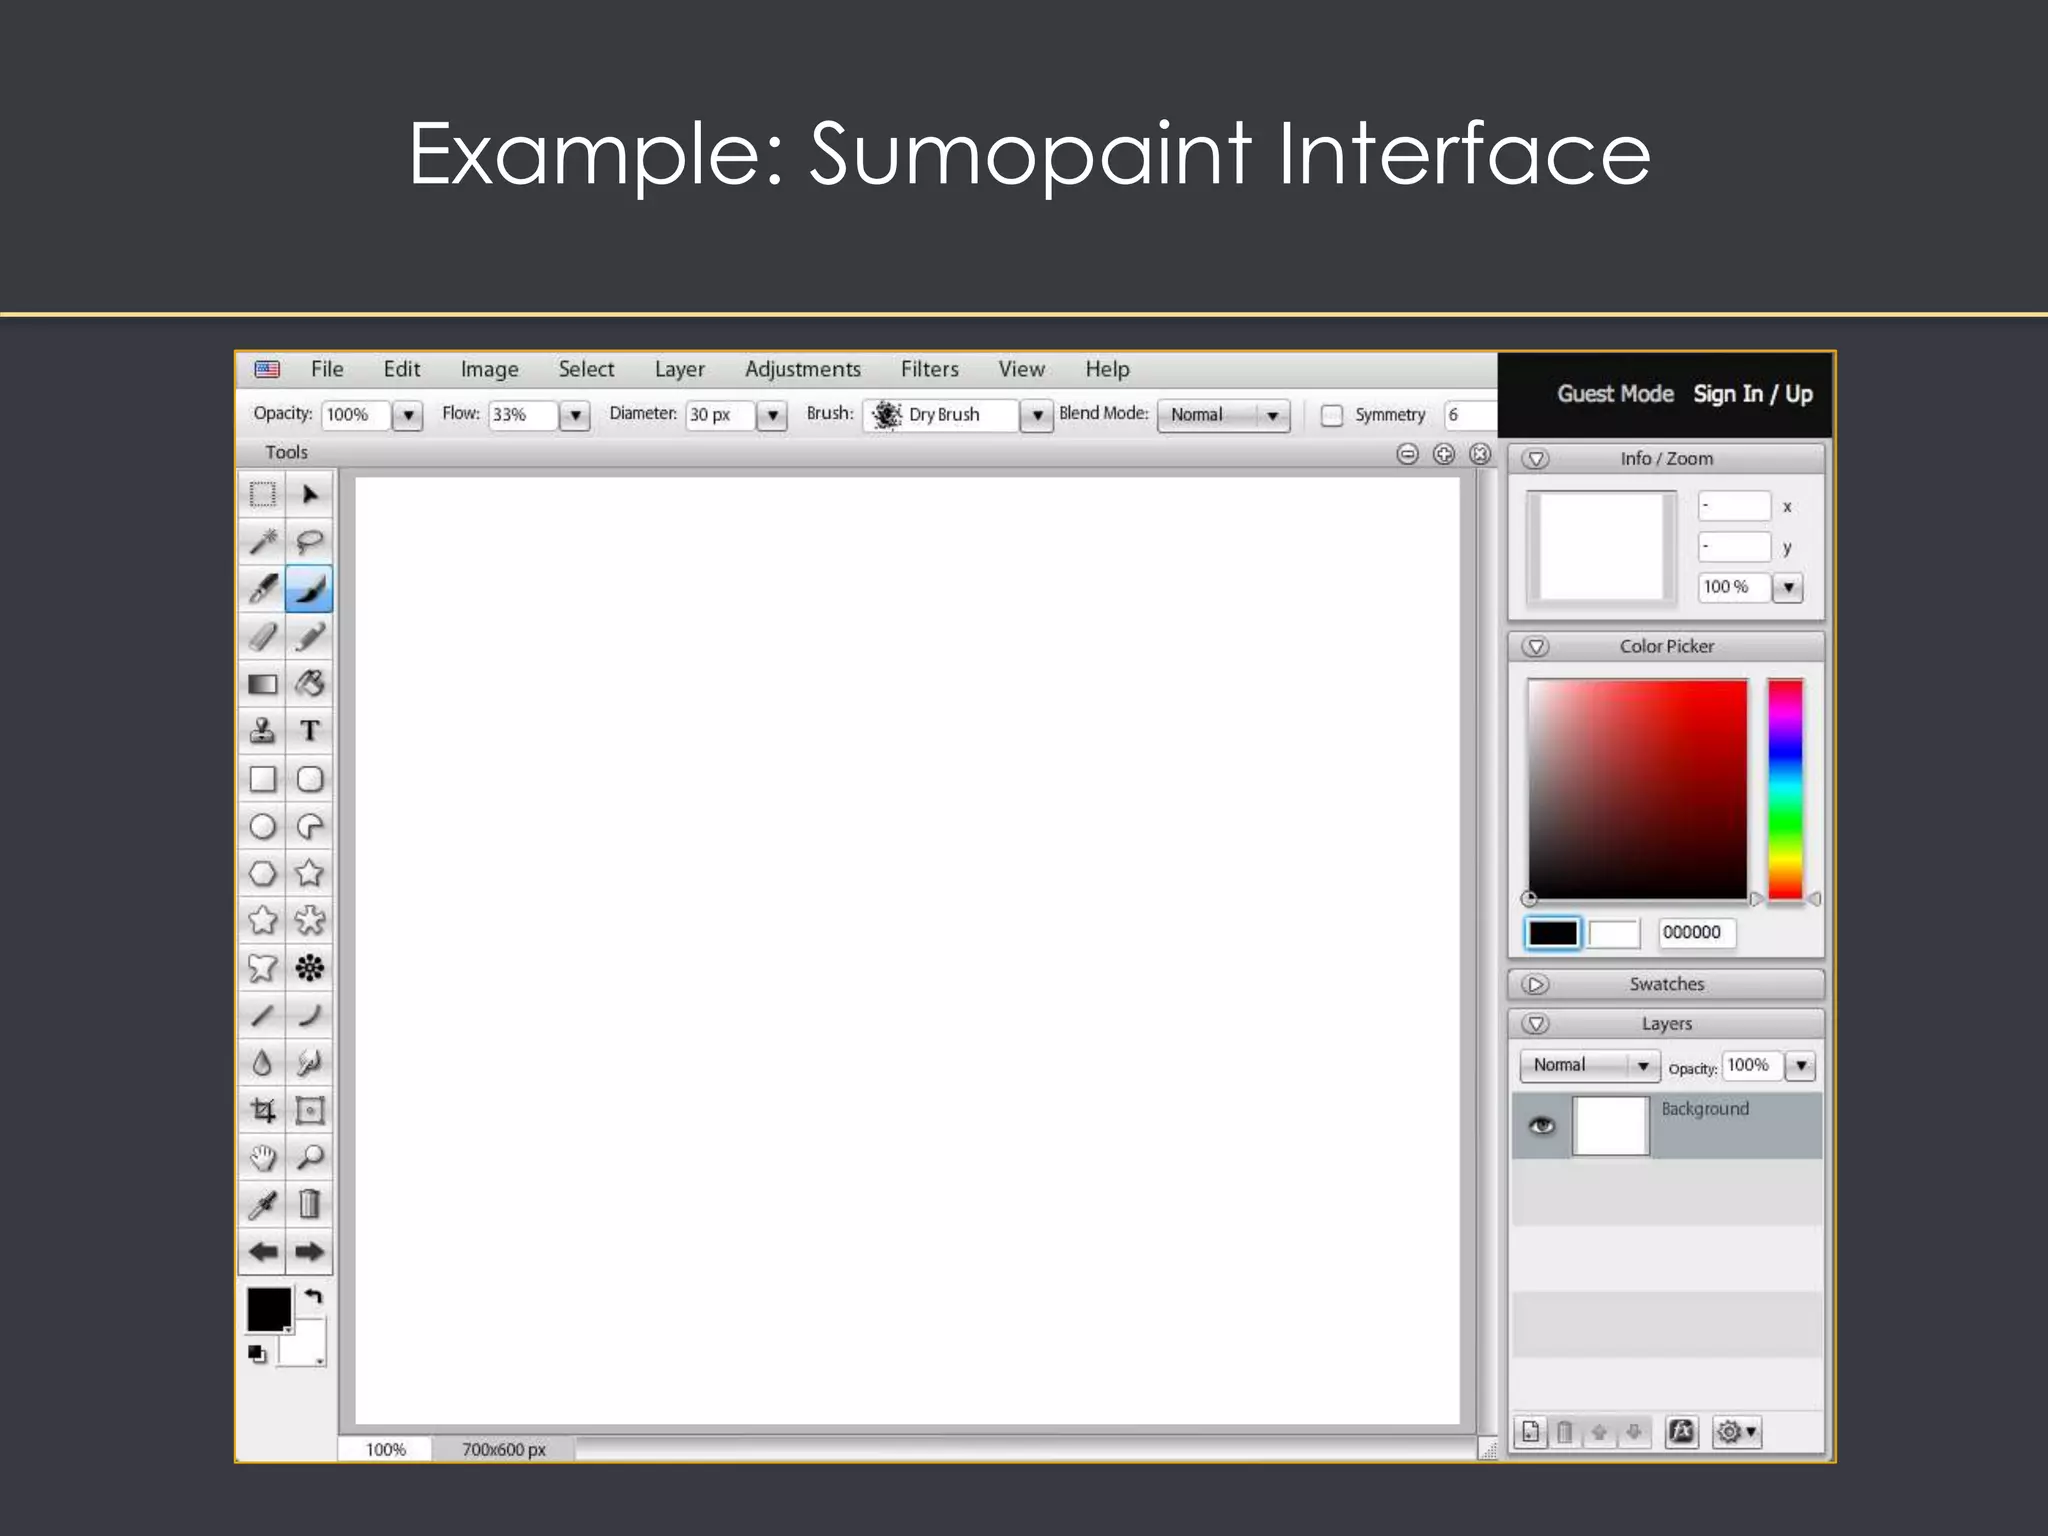This screenshot has height=1536, width=2048.
Task: Open the Dry Brush picker dropdown
Action: [x=1036, y=415]
